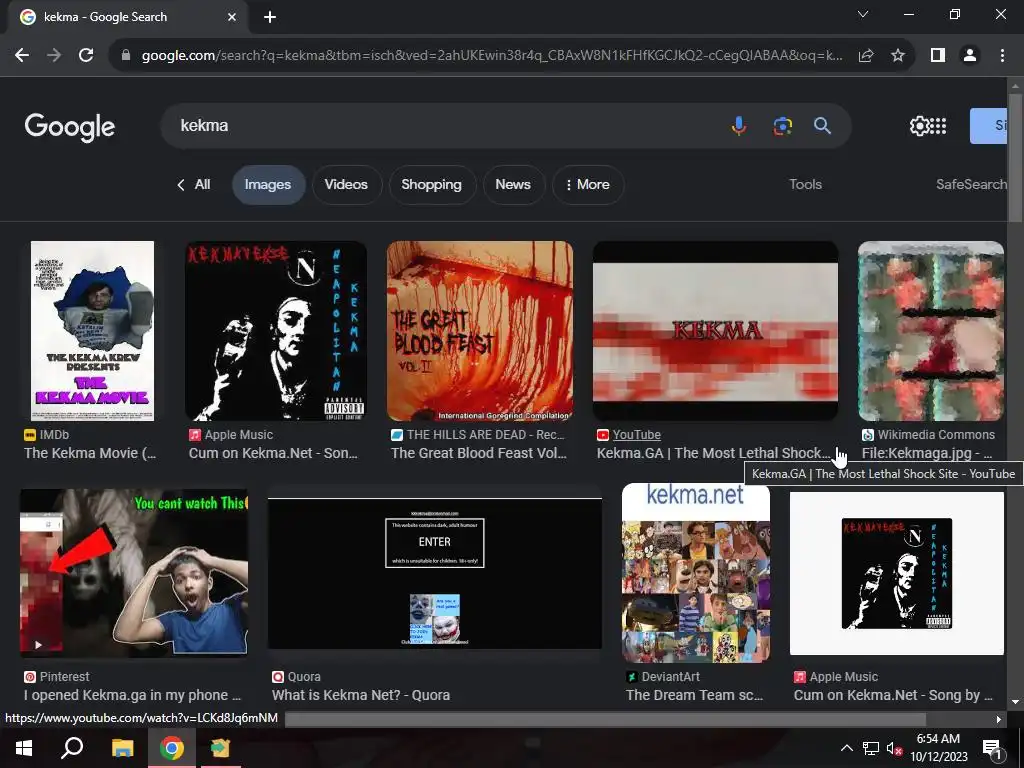Click the horizontal scrollbar right arrow
Image resolution: width=1024 pixels, height=768 pixels.
coord(999,719)
